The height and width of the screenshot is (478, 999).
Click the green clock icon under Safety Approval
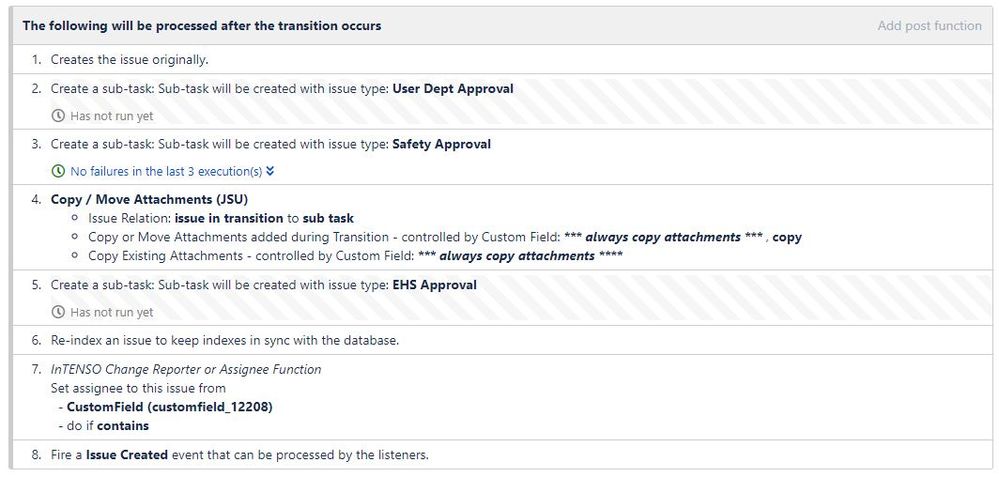(x=58, y=171)
